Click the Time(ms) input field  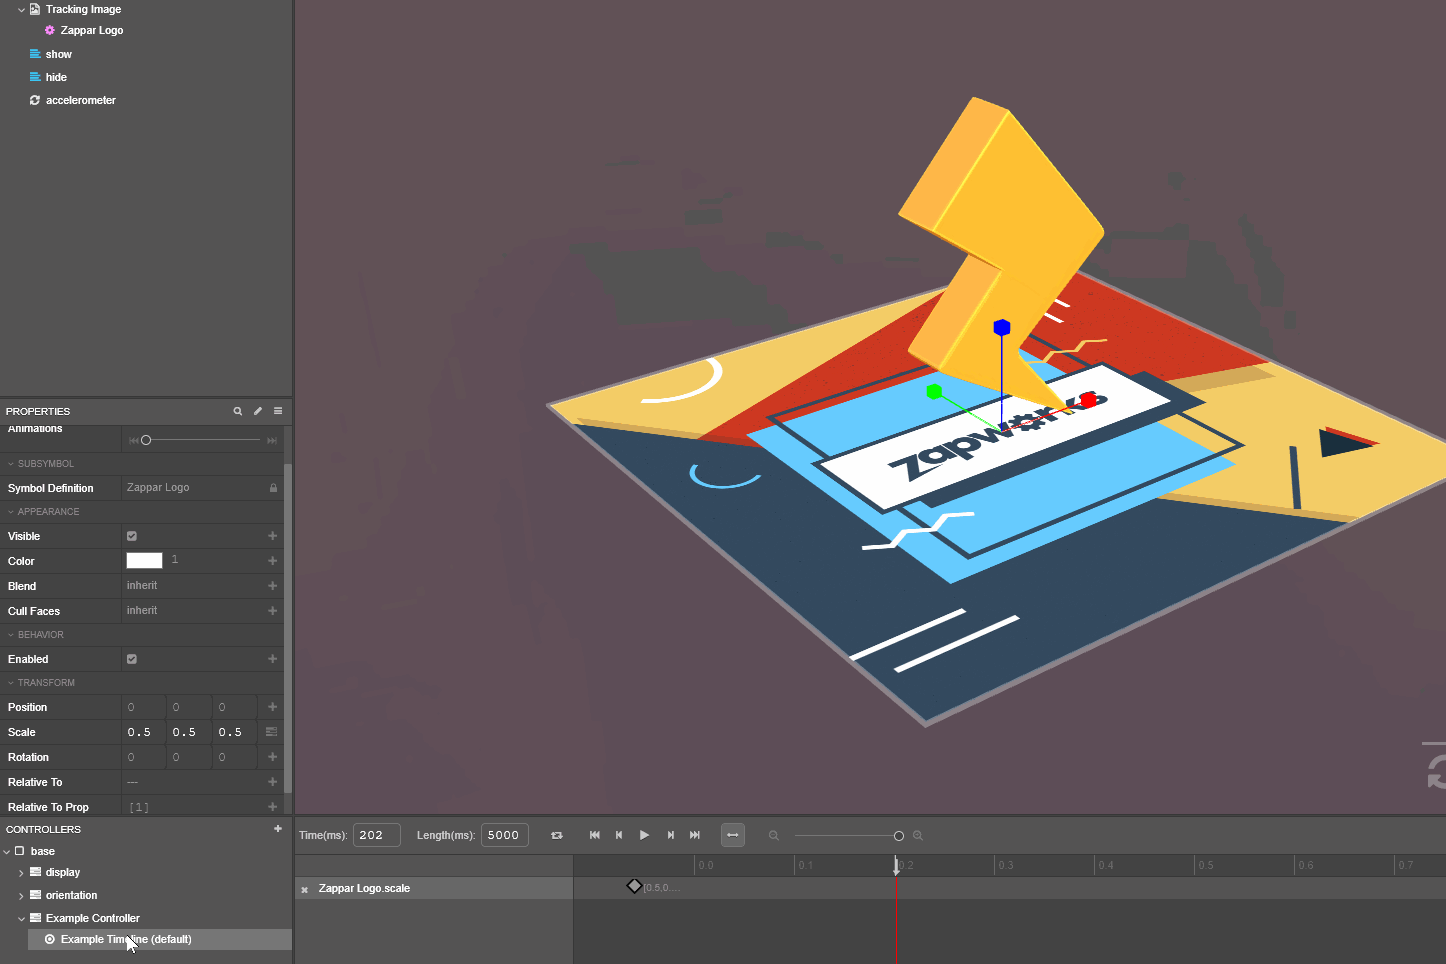point(377,835)
